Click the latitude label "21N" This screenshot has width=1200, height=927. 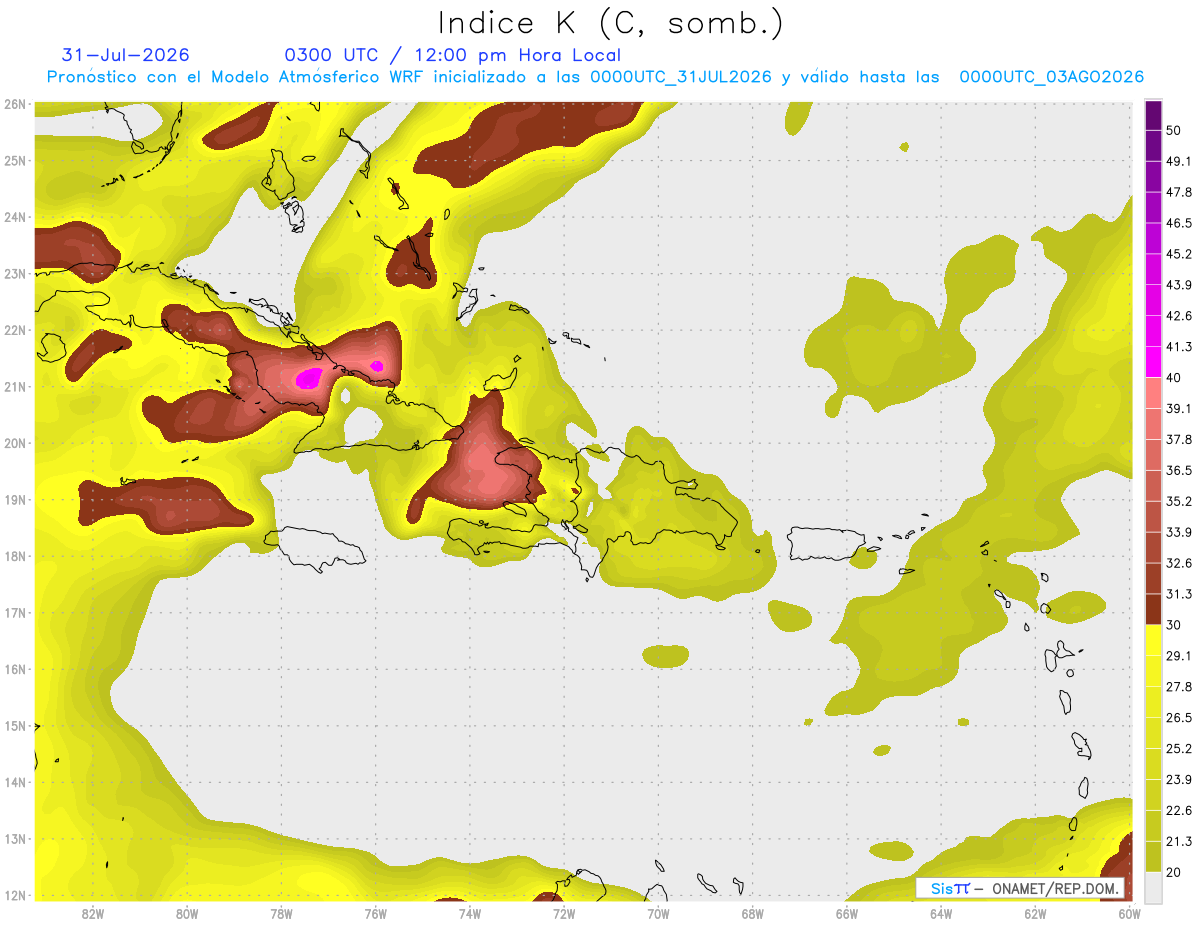pos(15,387)
